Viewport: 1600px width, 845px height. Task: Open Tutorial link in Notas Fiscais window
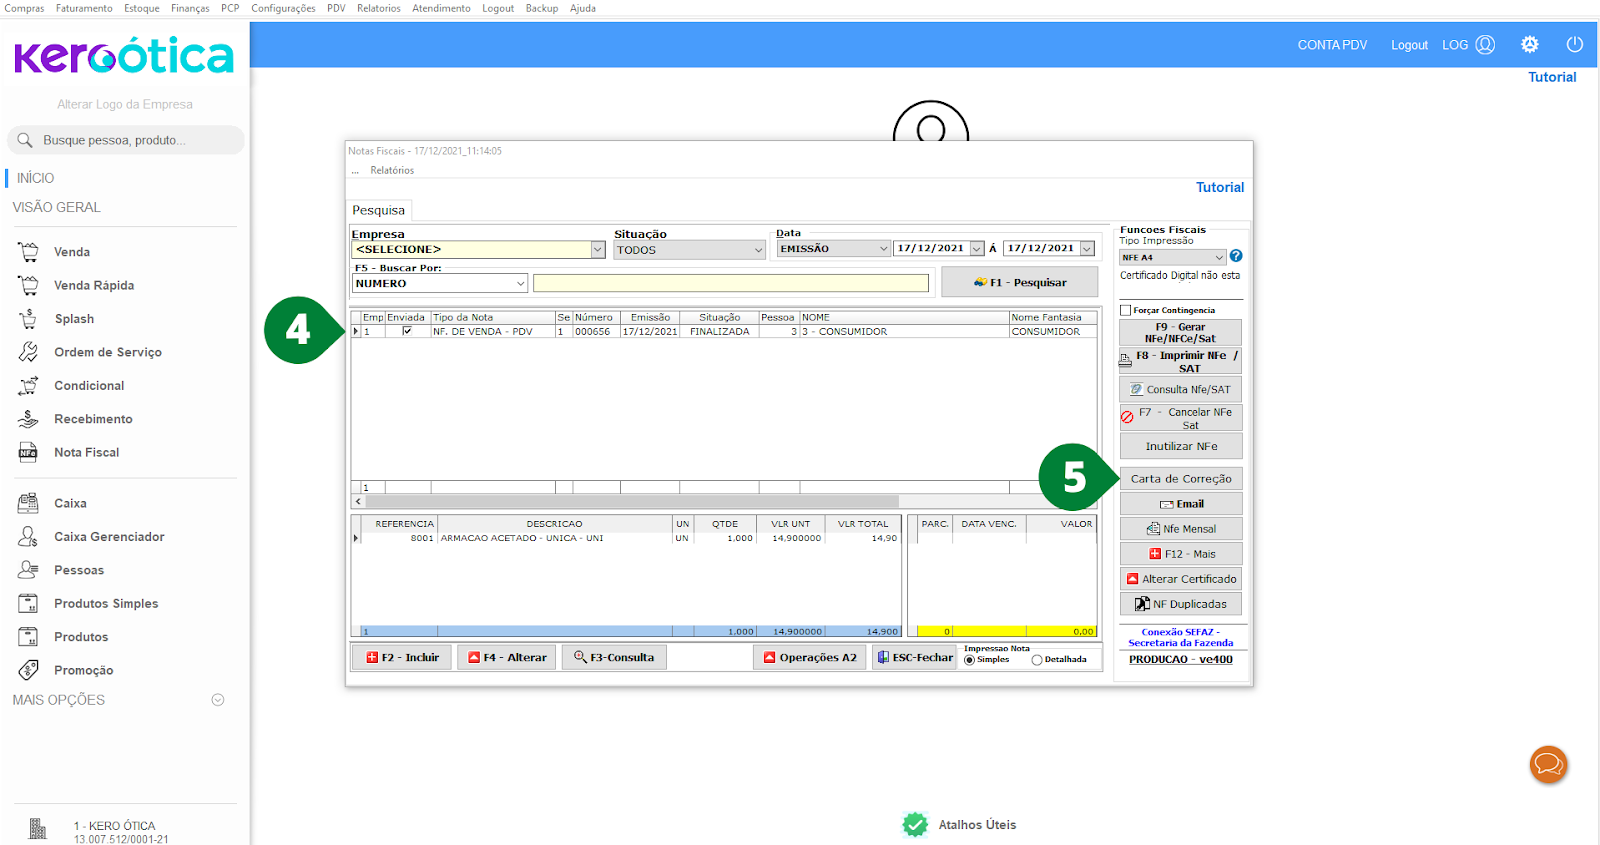coord(1220,187)
